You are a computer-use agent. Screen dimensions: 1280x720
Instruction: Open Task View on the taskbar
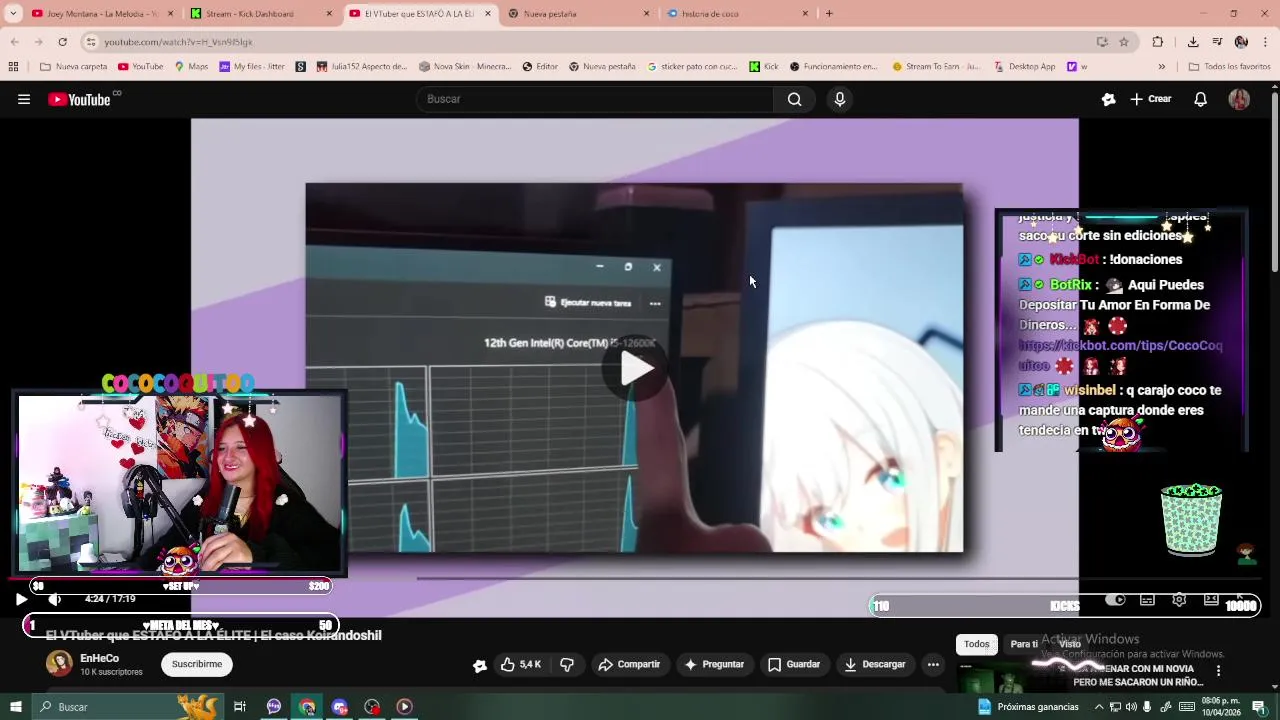click(240, 707)
